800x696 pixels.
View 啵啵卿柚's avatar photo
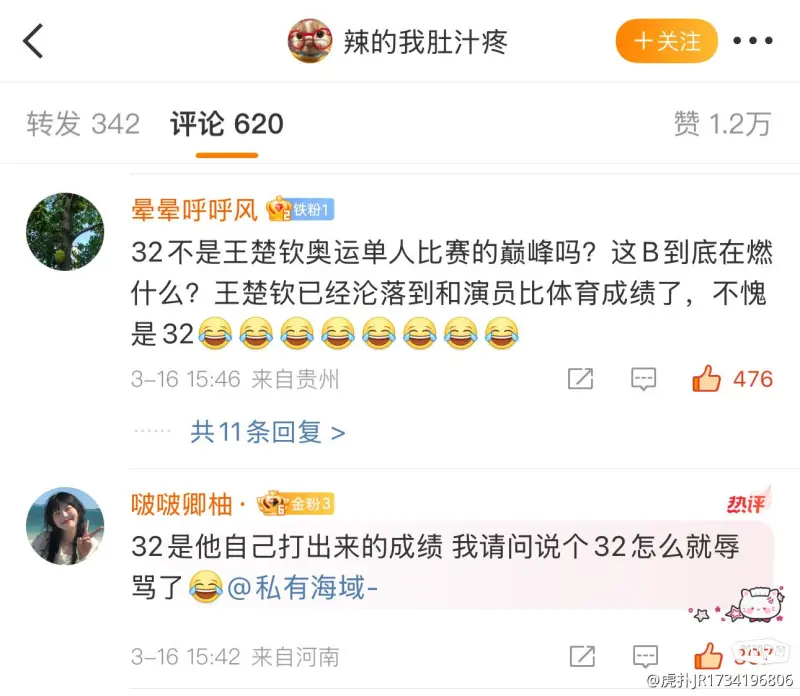click(65, 526)
